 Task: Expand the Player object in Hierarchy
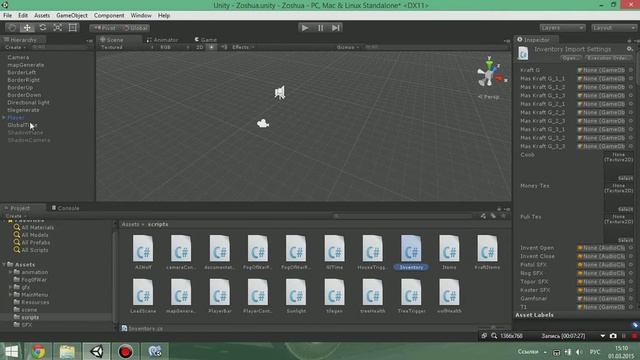click(4, 118)
